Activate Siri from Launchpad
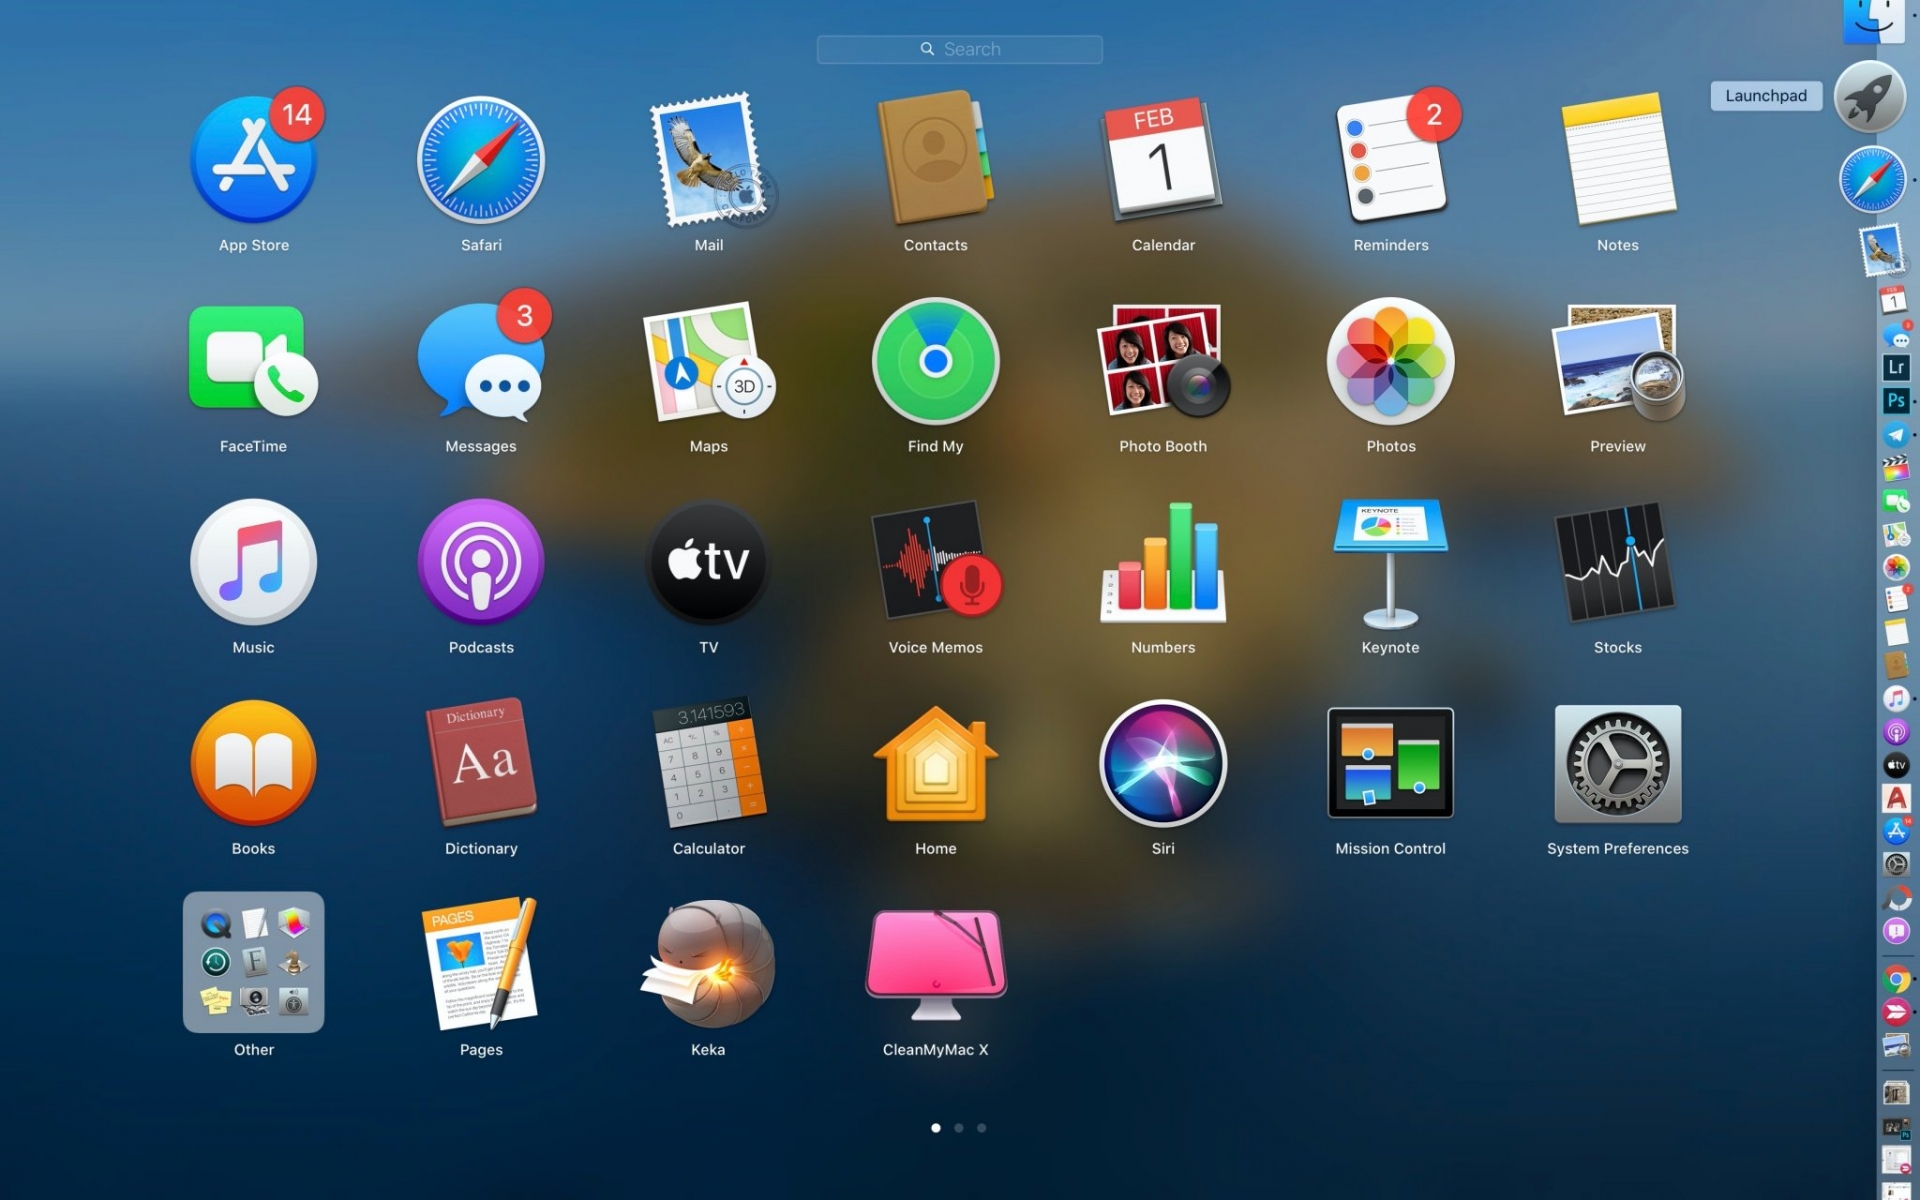This screenshot has width=1920, height=1200. click(1163, 763)
